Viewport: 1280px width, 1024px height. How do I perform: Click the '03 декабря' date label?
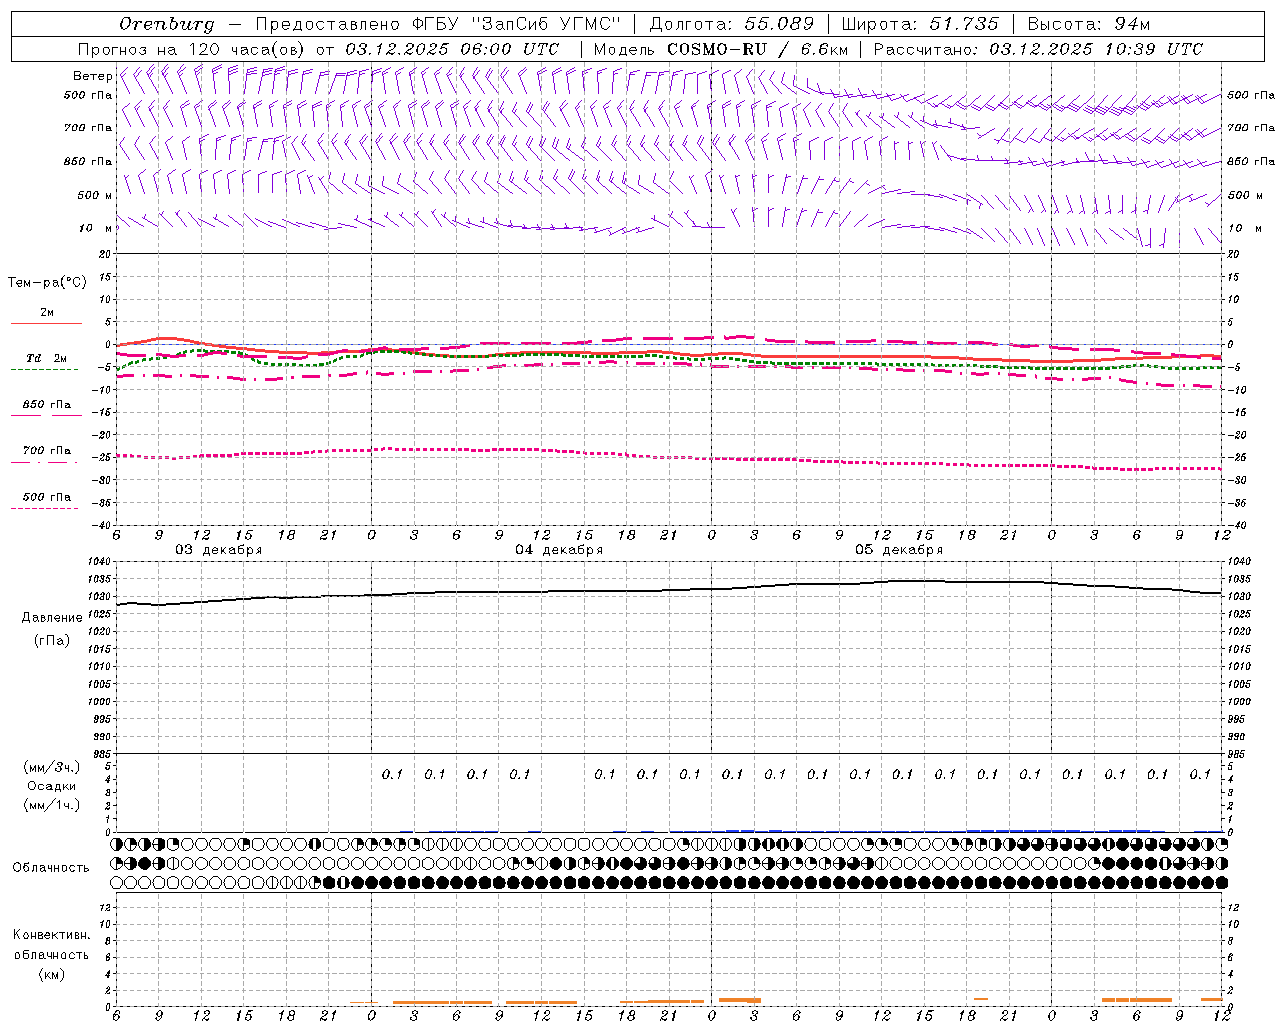[219, 550]
